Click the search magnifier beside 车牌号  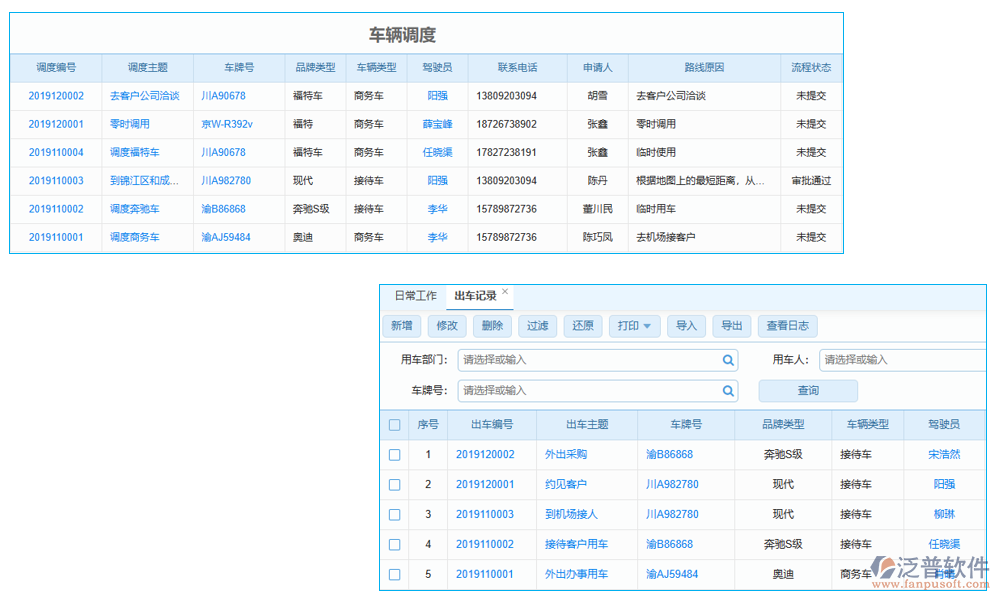[x=728, y=390]
